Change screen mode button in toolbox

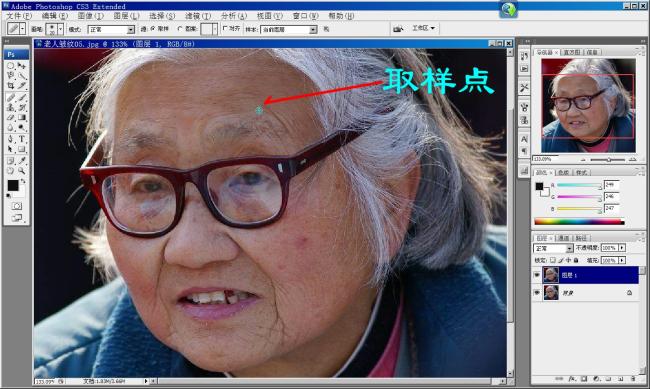tap(17, 218)
